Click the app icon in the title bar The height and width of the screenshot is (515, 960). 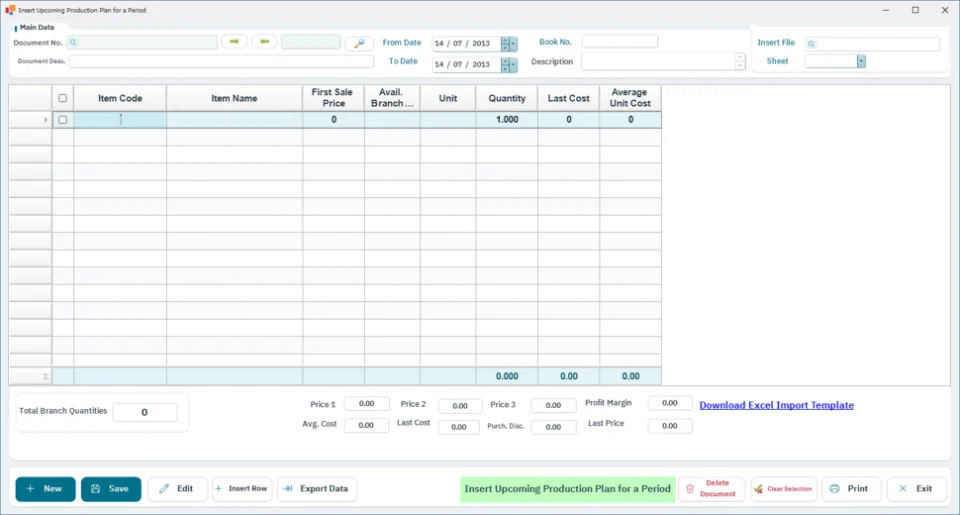point(10,10)
